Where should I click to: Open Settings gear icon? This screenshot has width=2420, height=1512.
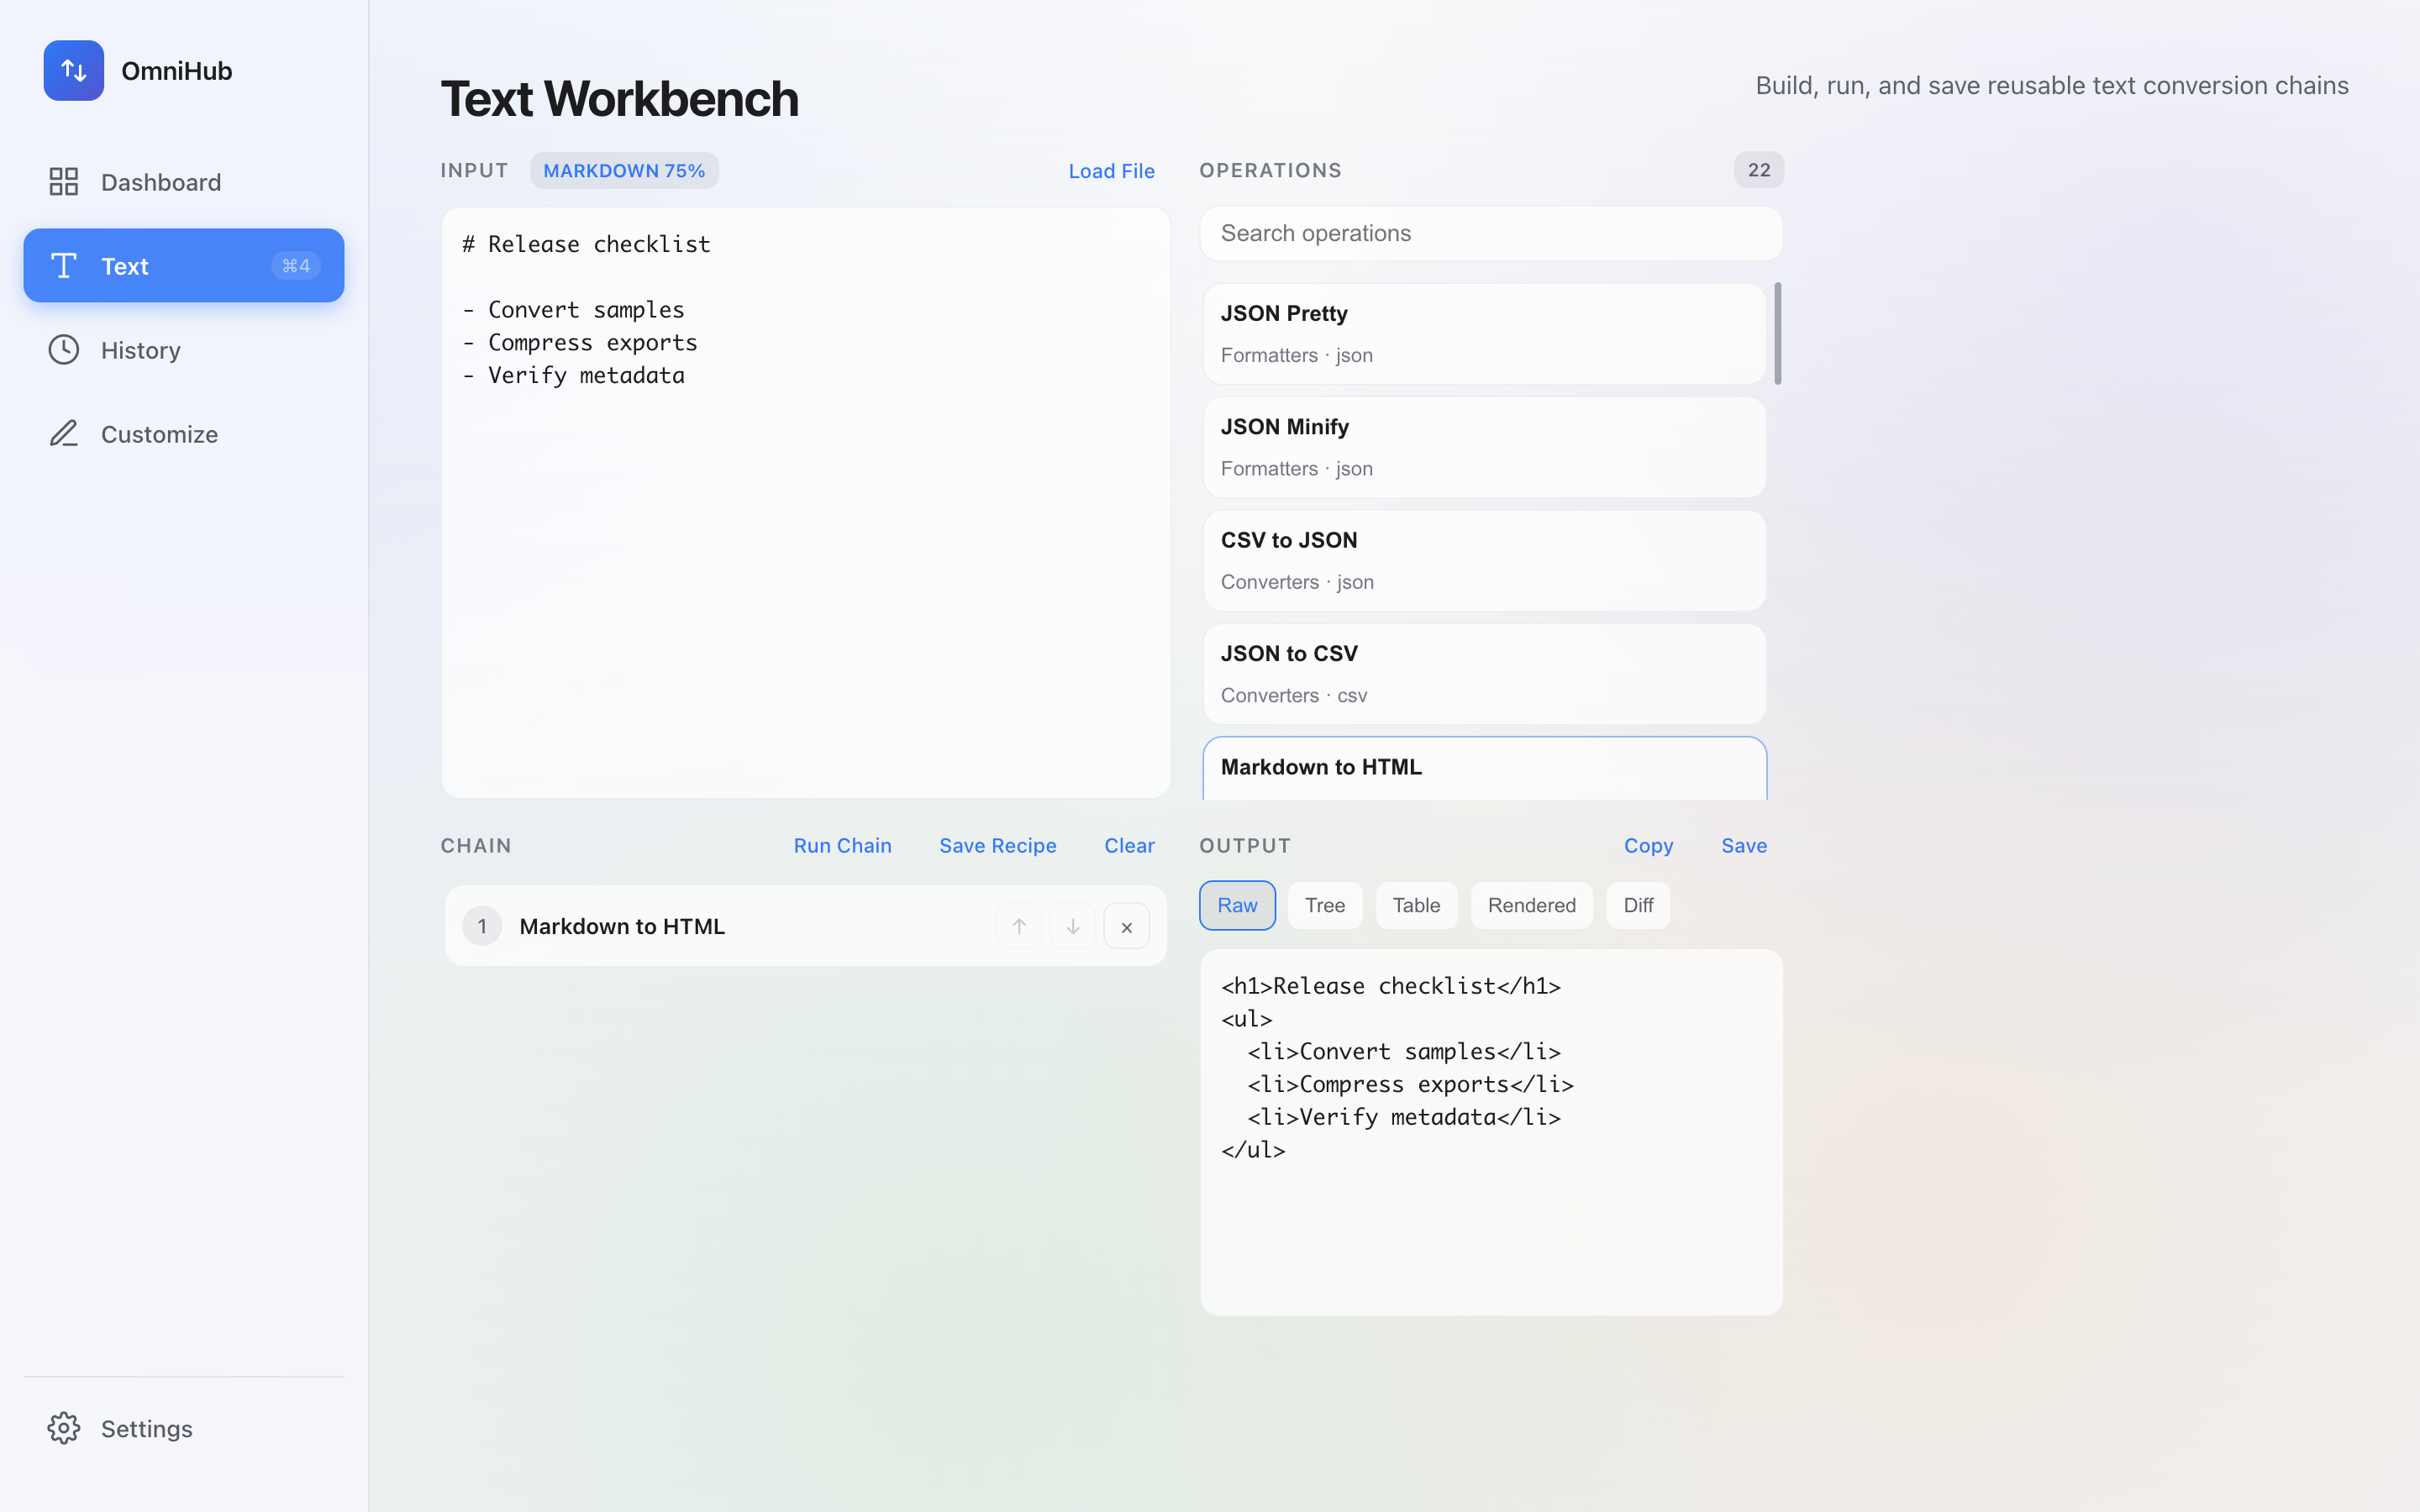64,1428
